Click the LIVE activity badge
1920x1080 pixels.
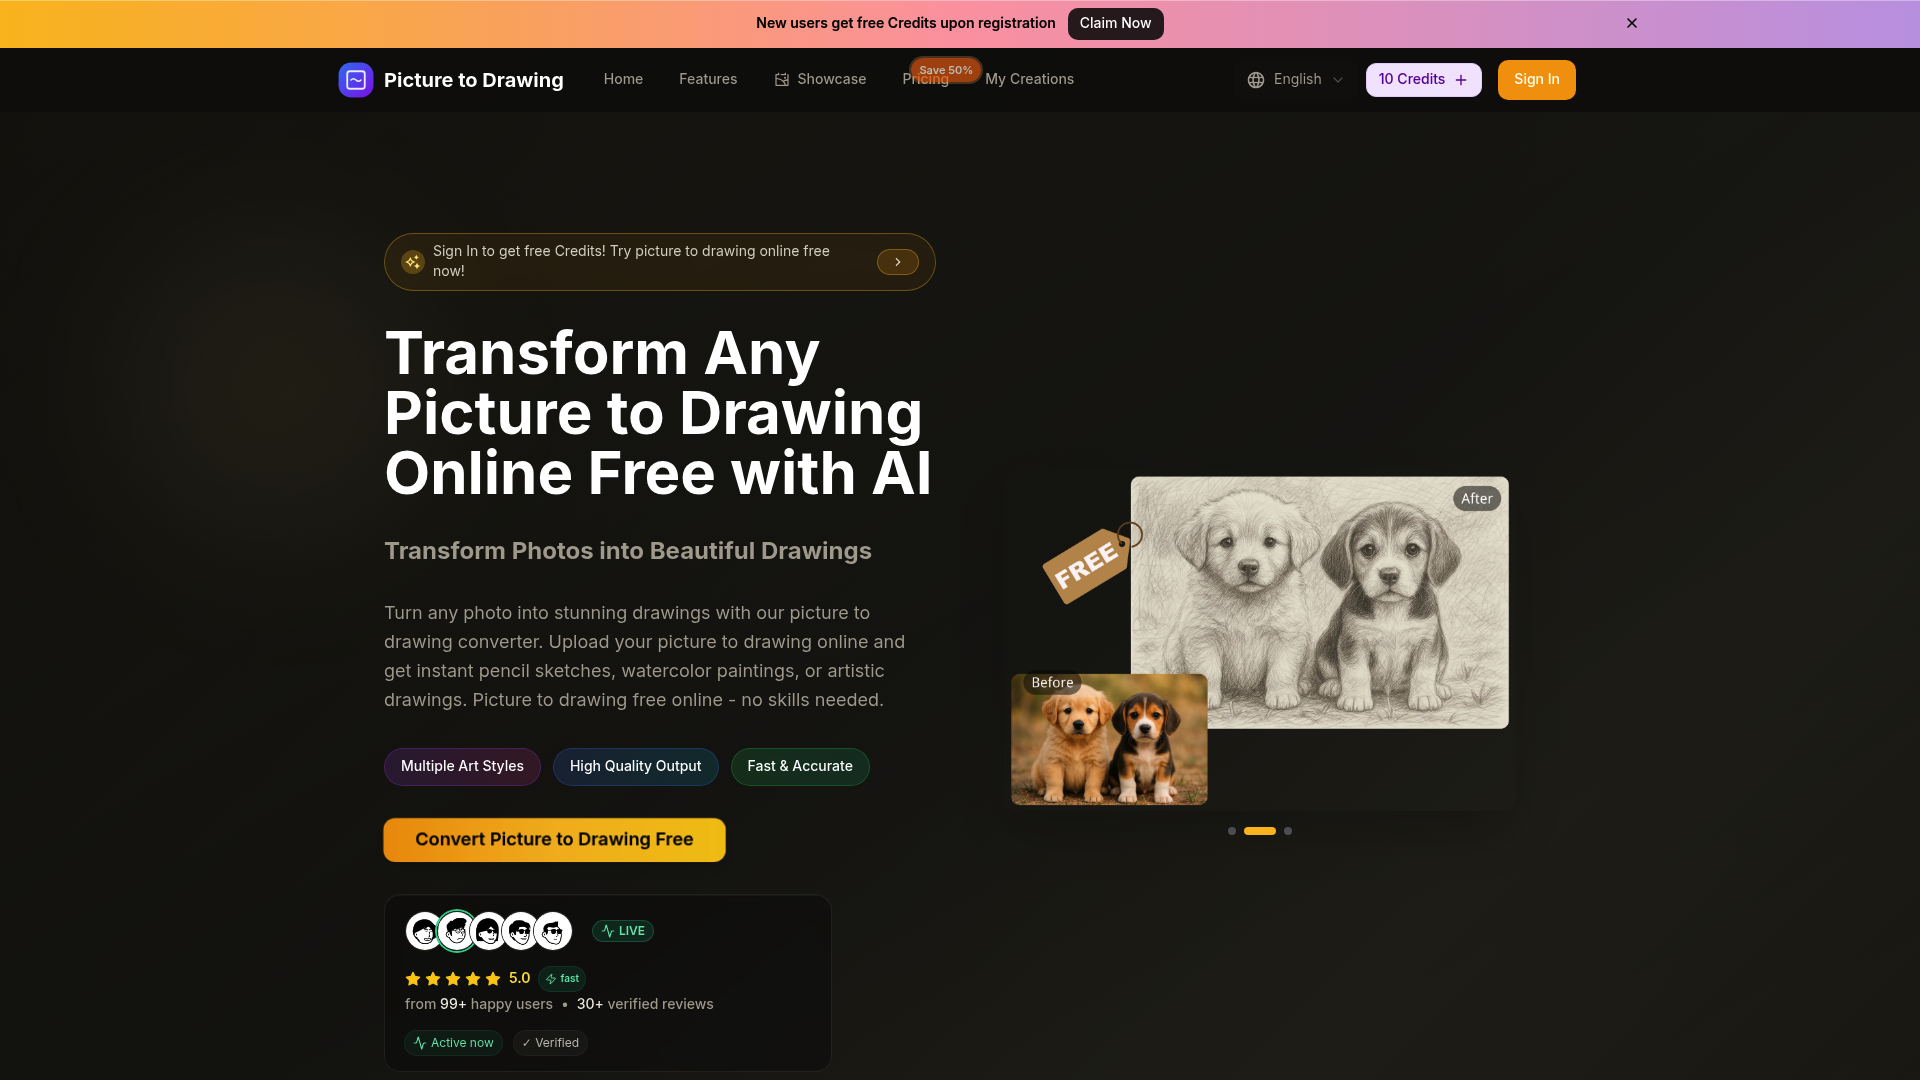point(623,931)
